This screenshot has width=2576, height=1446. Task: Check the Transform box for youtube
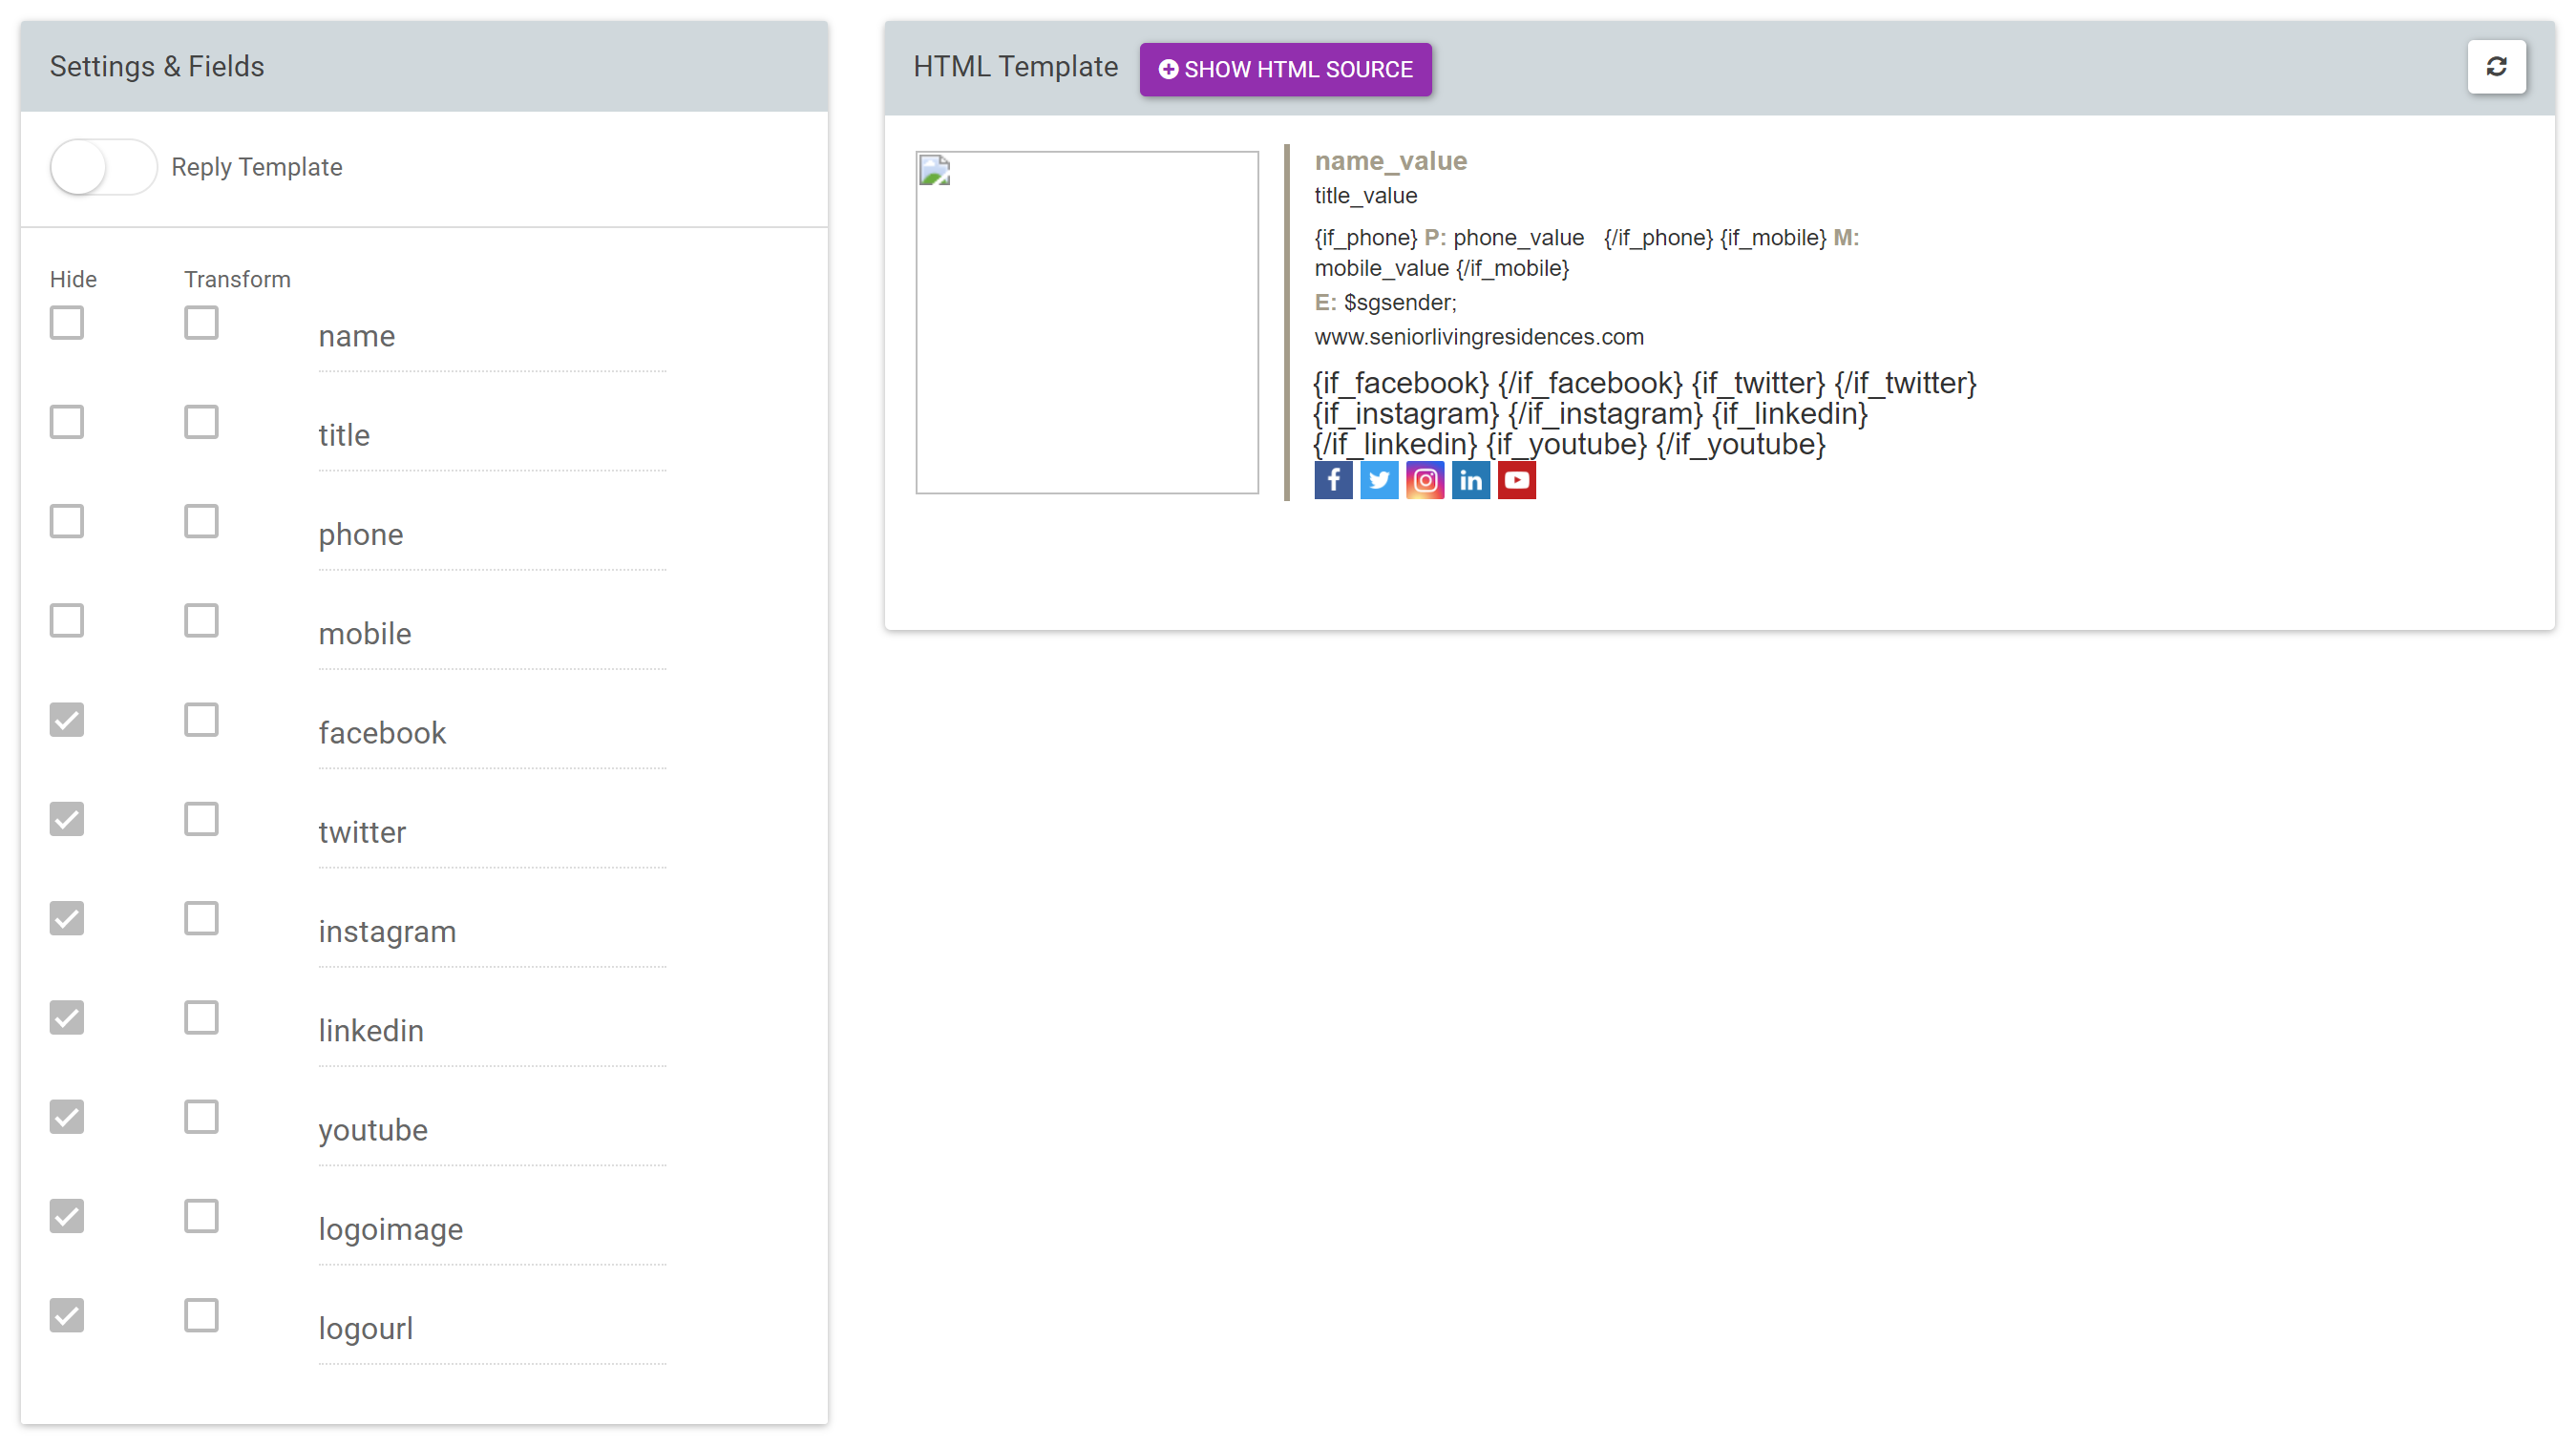click(201, 1116)
